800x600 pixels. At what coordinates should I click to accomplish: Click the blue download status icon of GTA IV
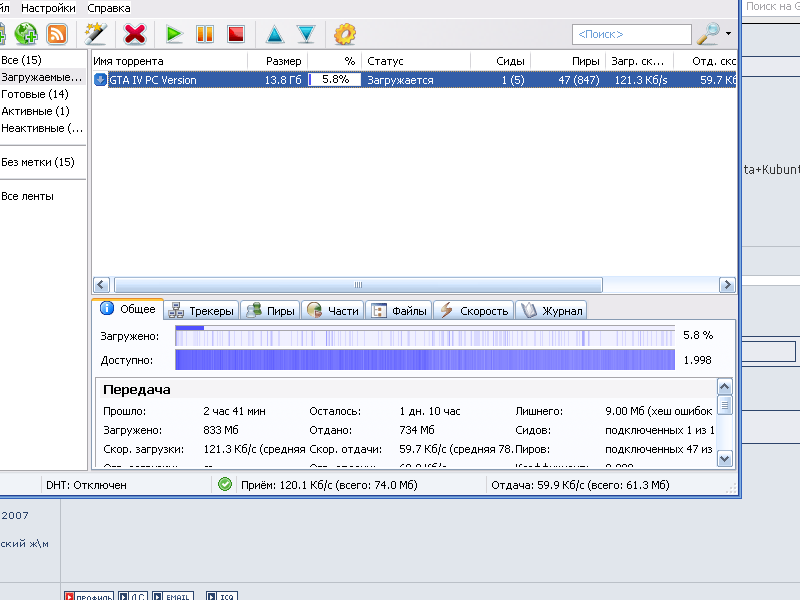click(x=101, y=80)
